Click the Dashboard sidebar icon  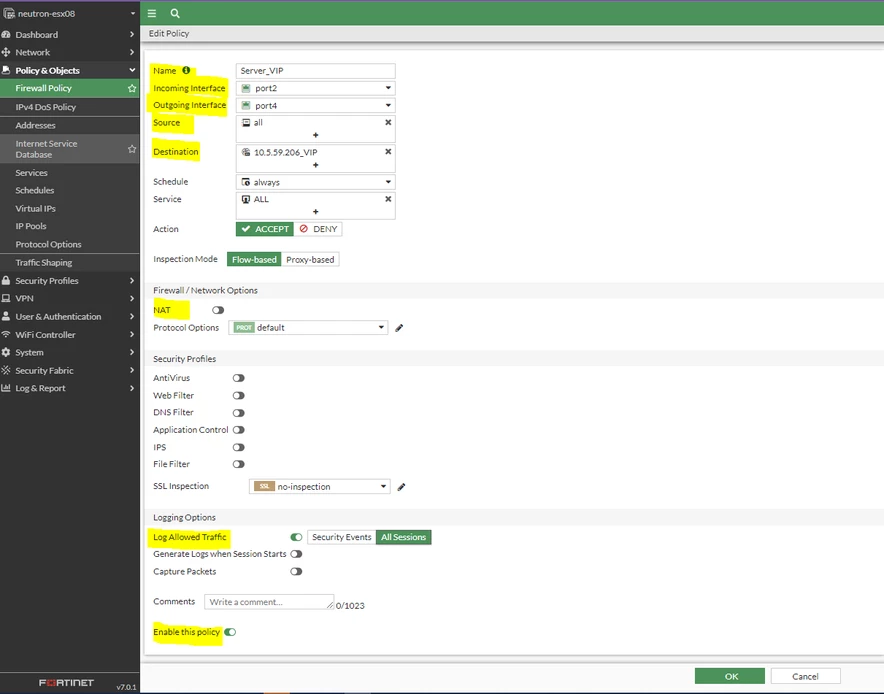click(6, 34)
